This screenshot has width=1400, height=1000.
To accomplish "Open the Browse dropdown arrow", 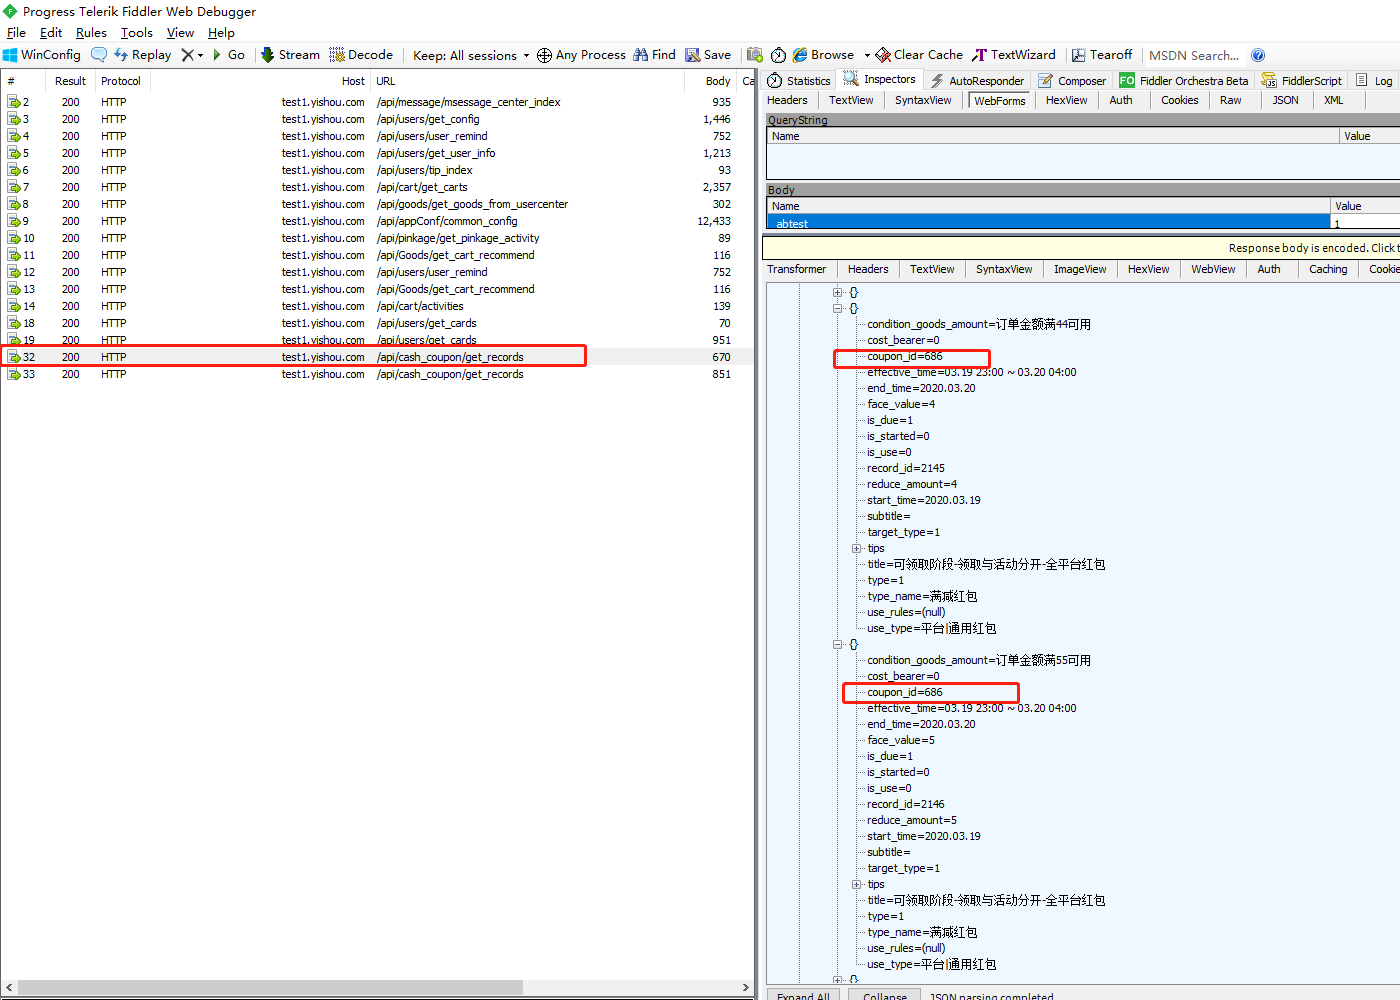I will 867,55.
